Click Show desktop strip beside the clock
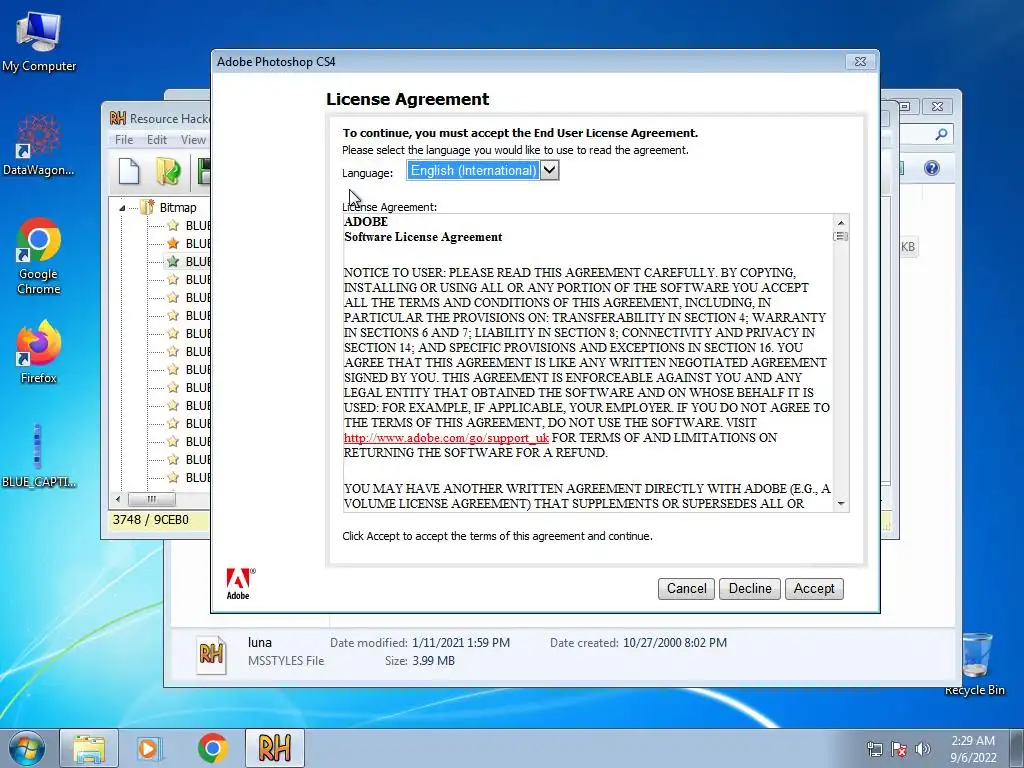 click(1017, 748)
